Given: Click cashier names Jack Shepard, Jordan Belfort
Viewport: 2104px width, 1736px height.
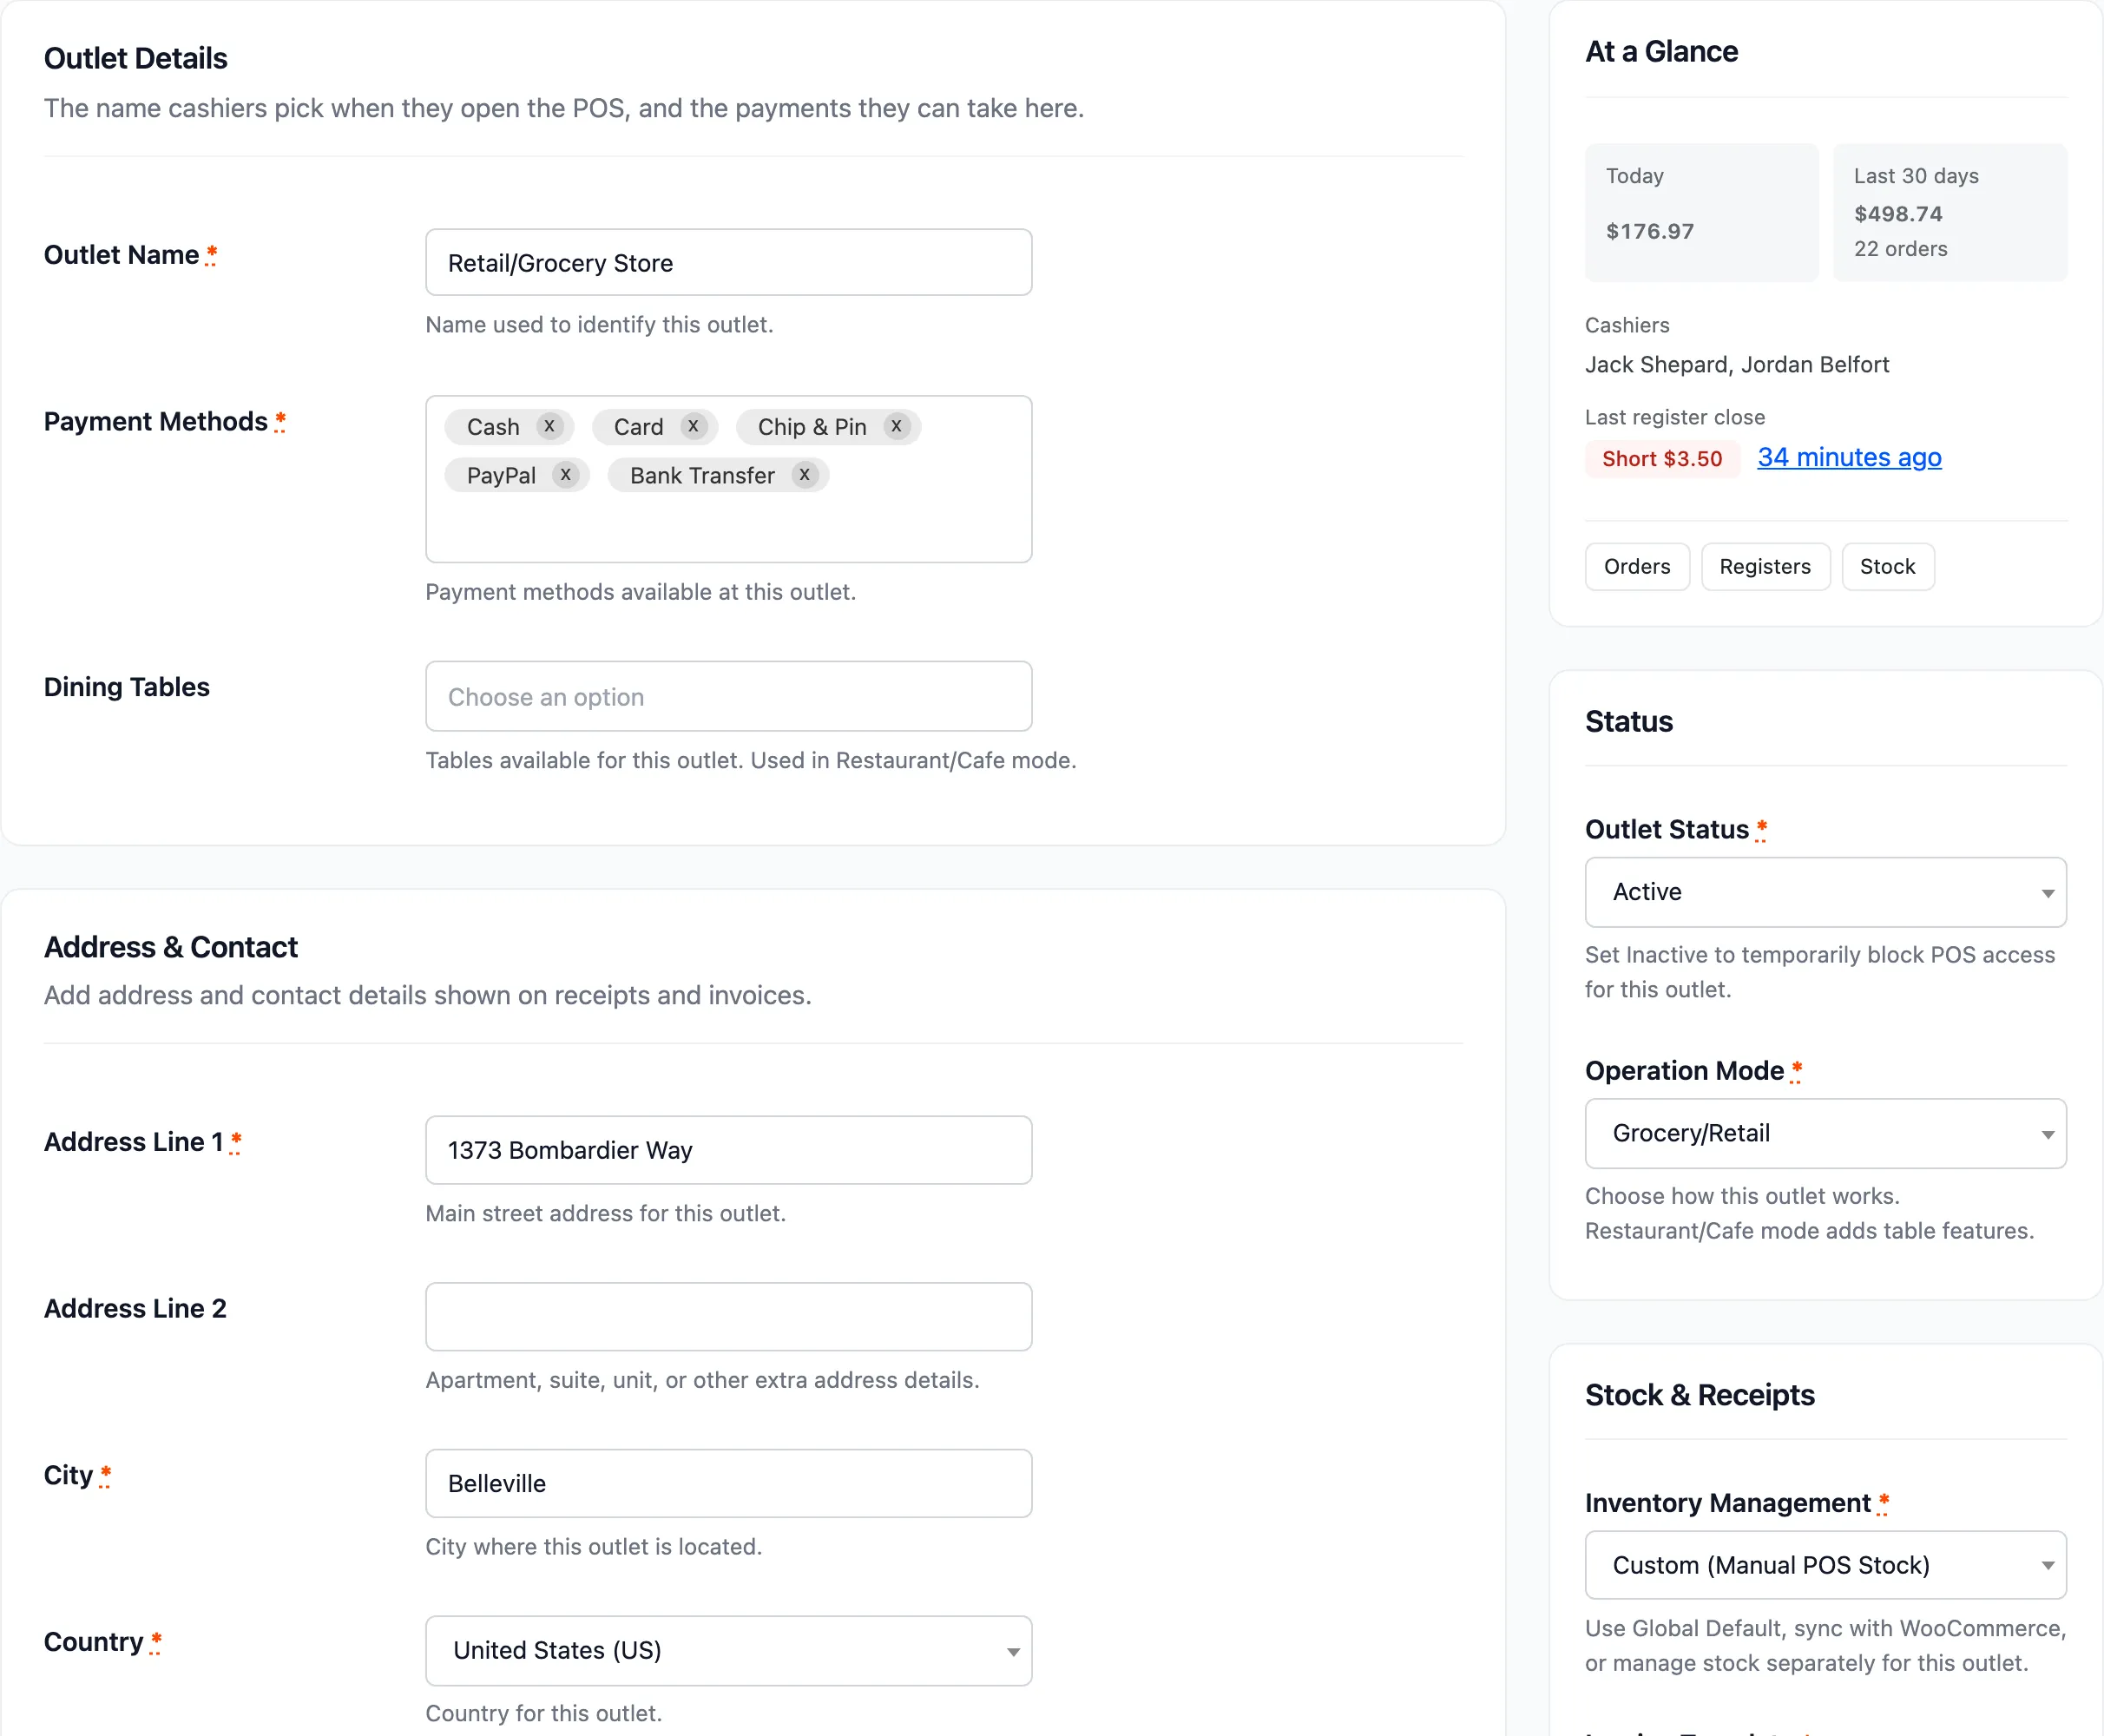Looking at the screenshot, I should [x=1737, y=365].
